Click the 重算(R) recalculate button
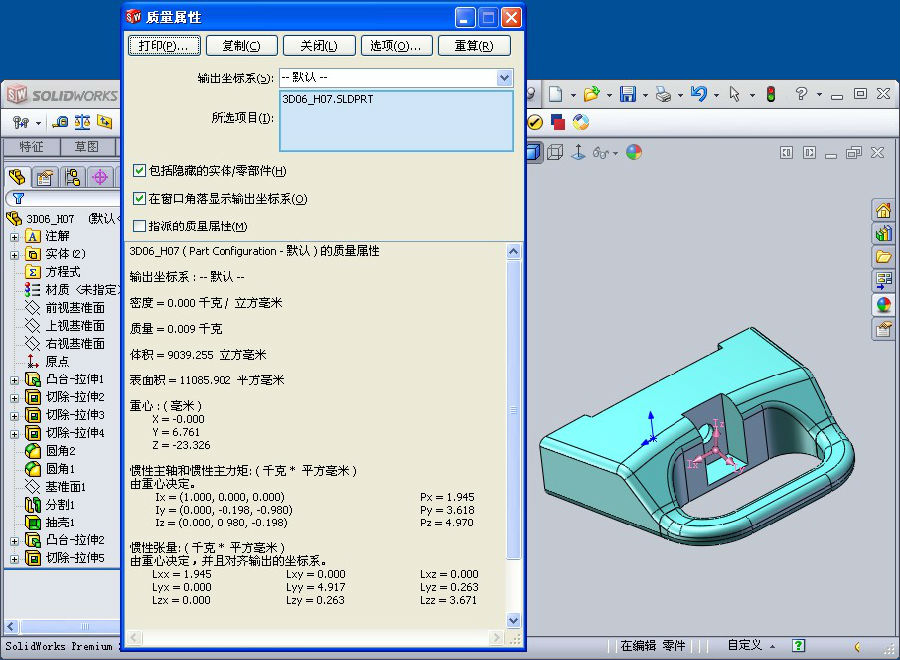 point(473,46)
